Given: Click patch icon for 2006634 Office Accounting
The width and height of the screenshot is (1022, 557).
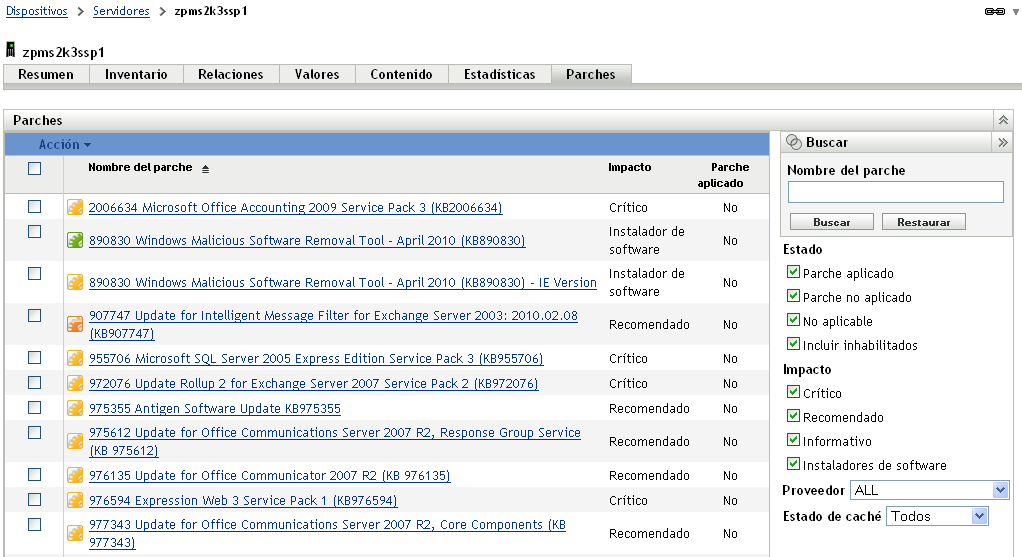Looking at the screenshot, I should point(75,207).
